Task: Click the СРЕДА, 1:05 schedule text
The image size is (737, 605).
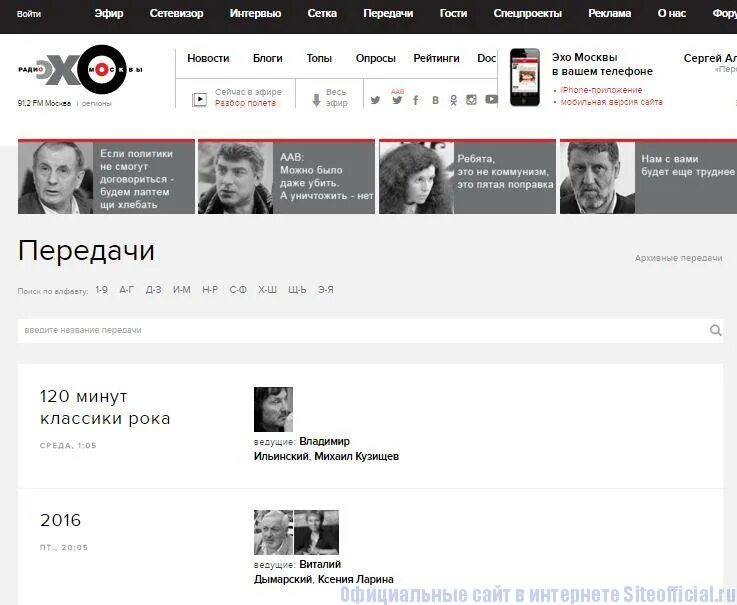Action: pyautogui.click(x=68, y=446)
